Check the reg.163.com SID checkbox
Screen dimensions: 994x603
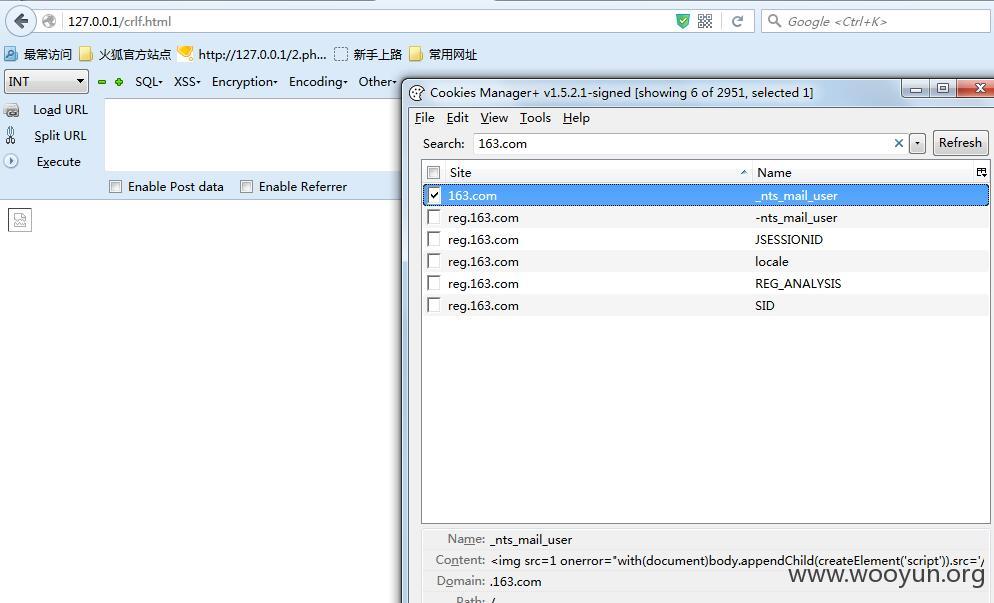[x=434, y=305]
